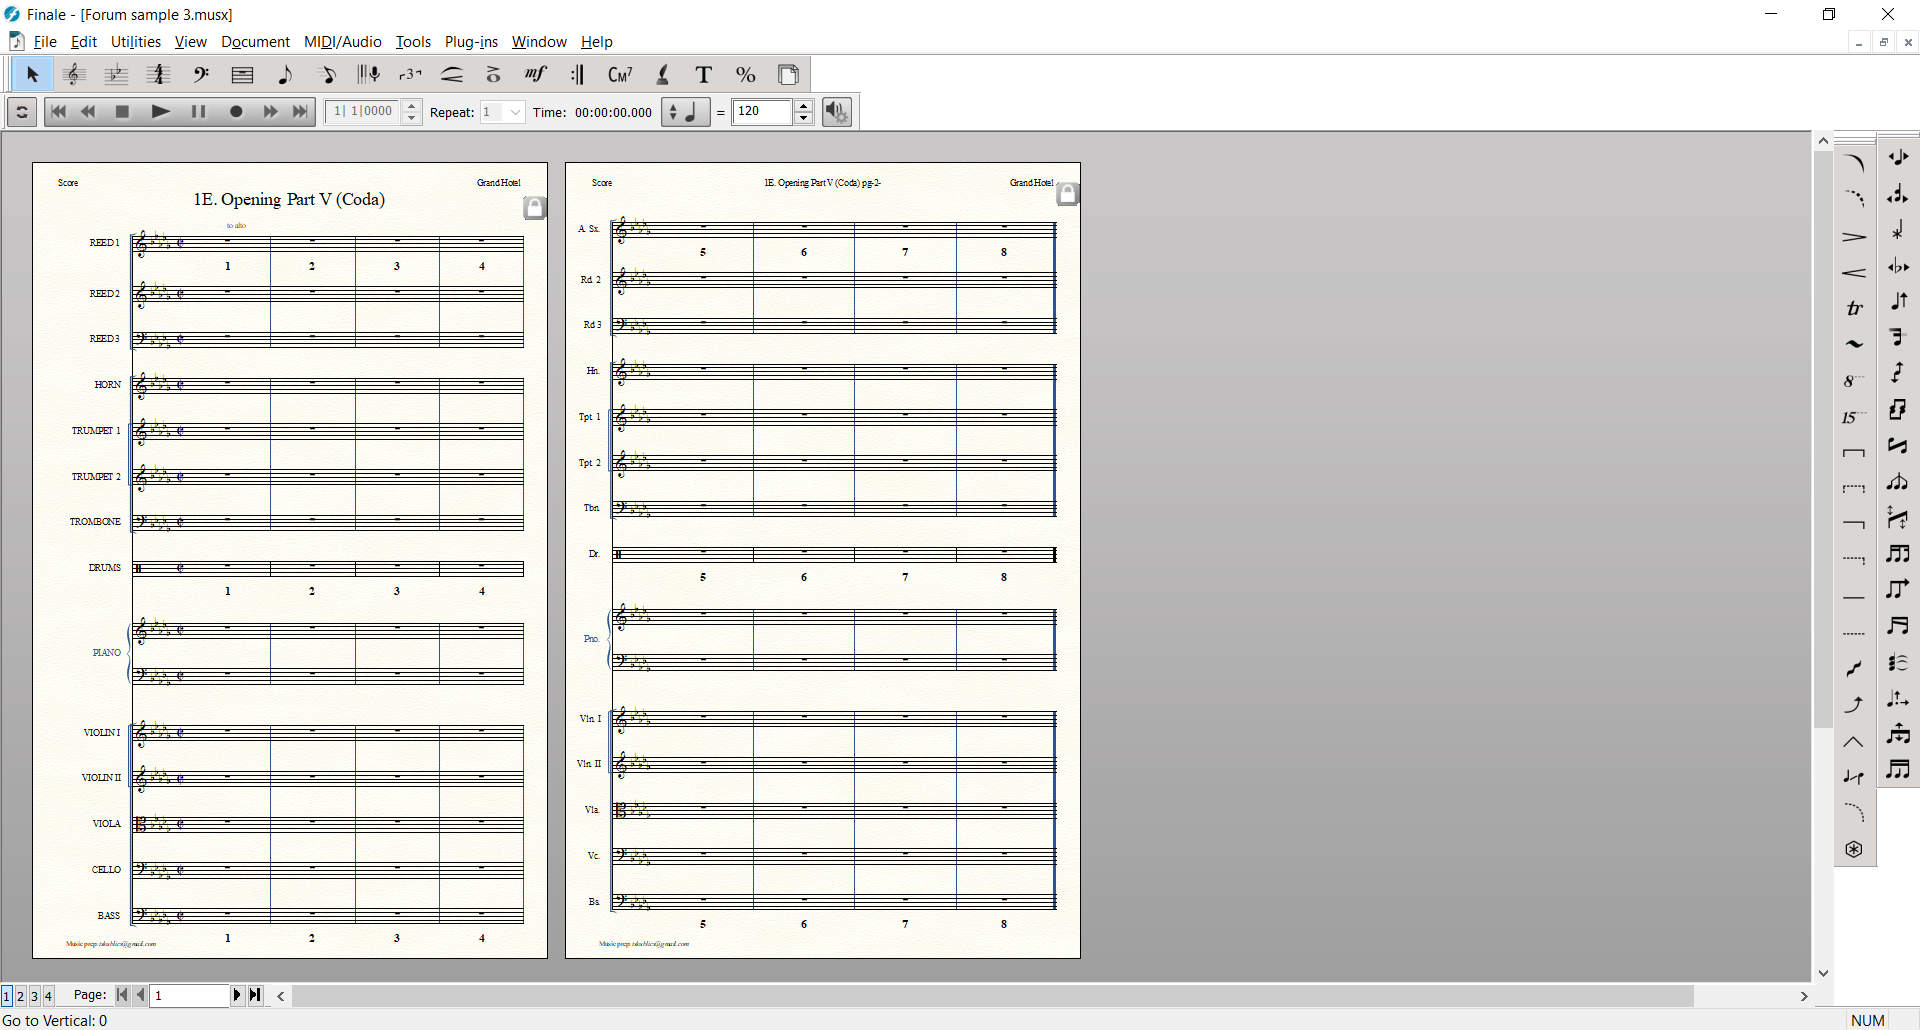
Task: Select the Resize tool (percent icon)
Action: click(x=746, y=75)
